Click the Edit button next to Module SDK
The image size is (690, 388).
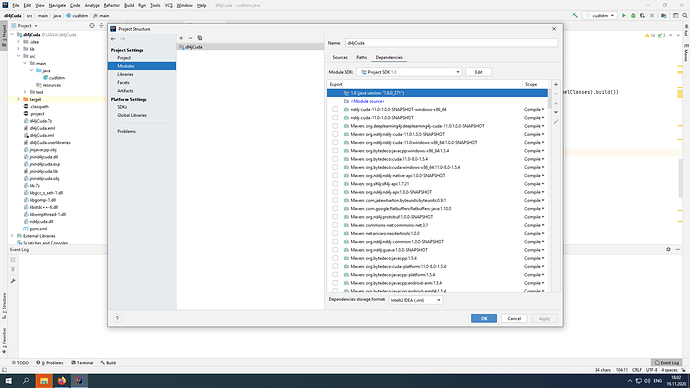click(x=478, y=72)
